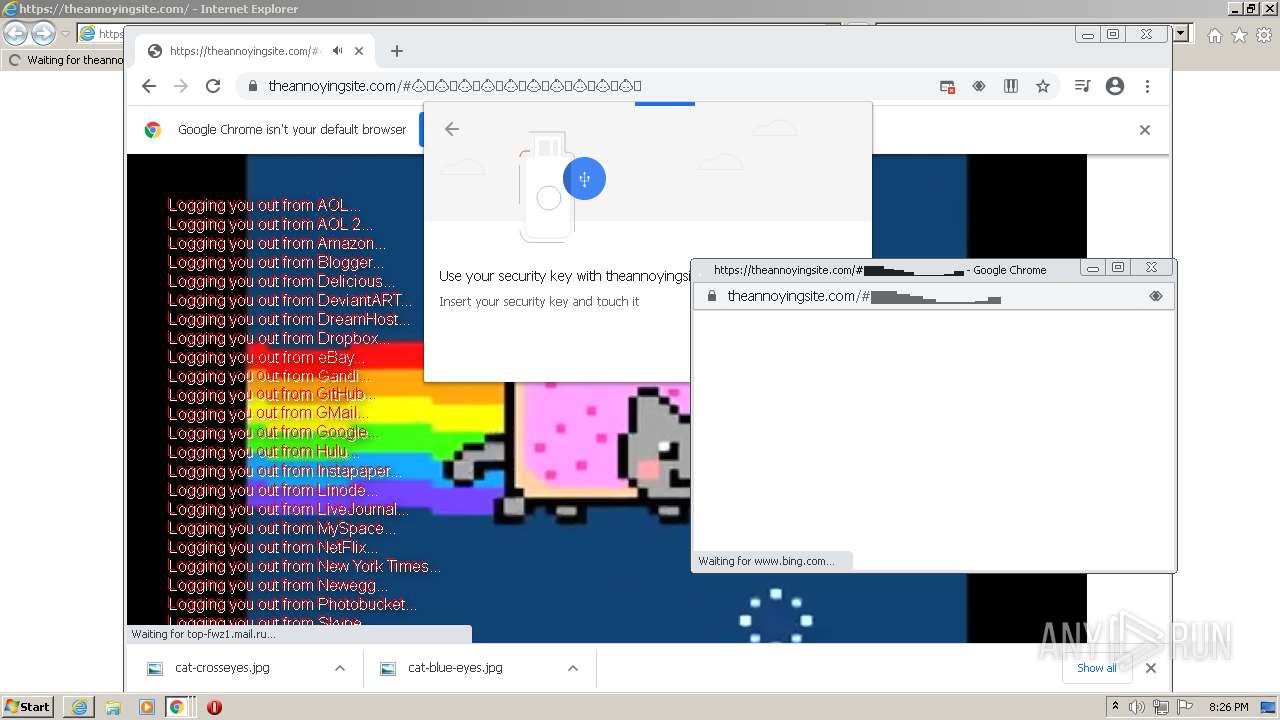Mute the tab via the speaker icon
The width and height of the screenshot is (1280, 720).
(x=338, y=51)
